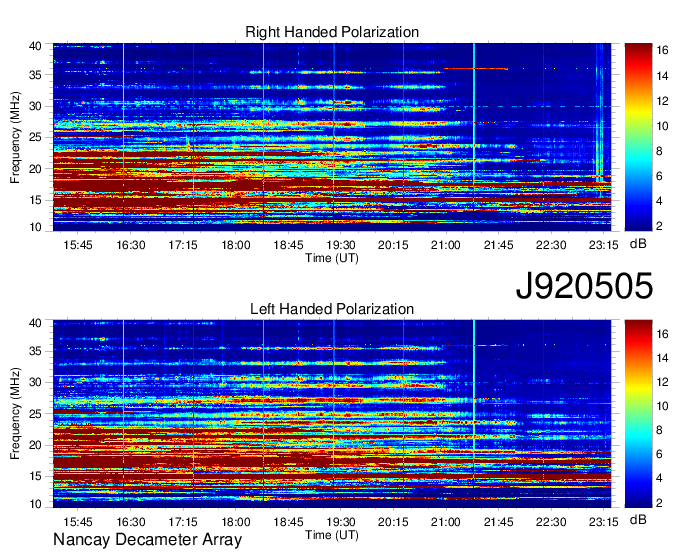Image resolution: width=680 pixels, height=552 pixels.
Task: Click 40 MHz tick on lower frequency axis
Action: tap(35, 323)
